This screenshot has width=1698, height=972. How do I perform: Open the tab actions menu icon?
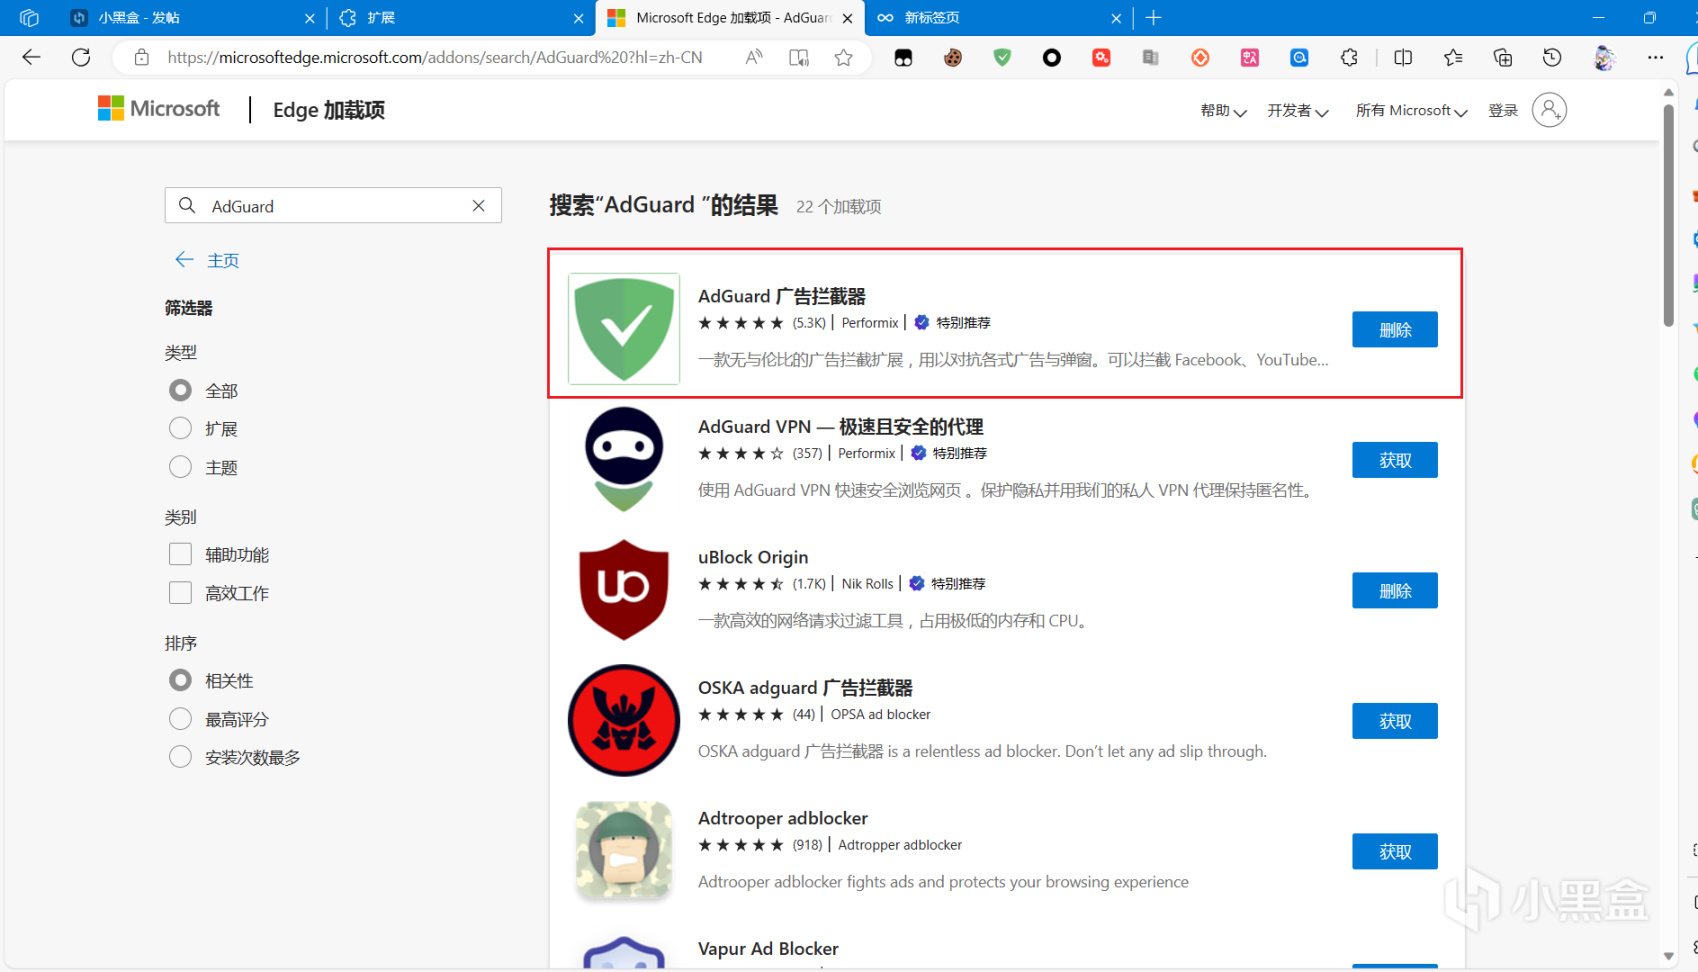(x=29, y=18)
